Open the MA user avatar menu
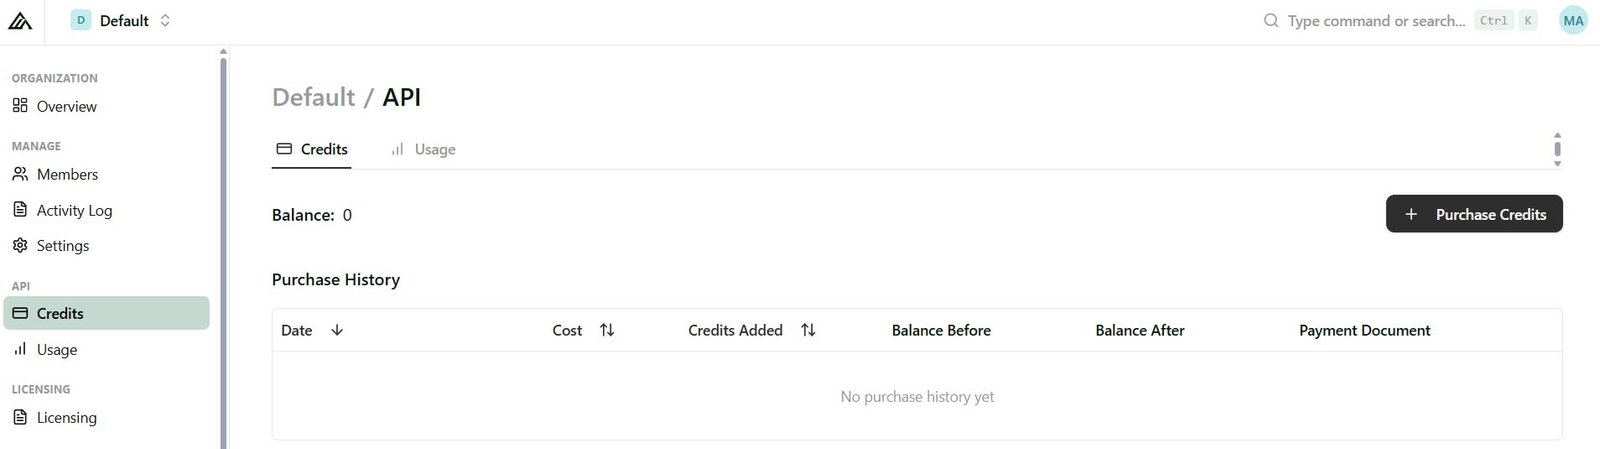 point(1573,21)
